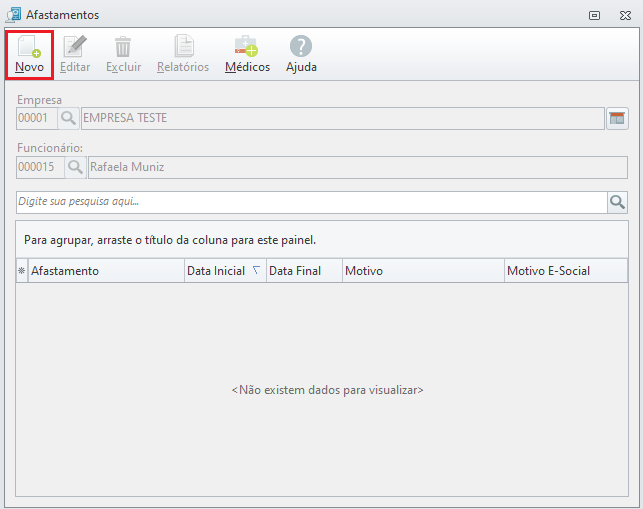The height and width of the screenshot is (509, 643).
Task: Open the Médicos registry
Action: tap(247, 55)
